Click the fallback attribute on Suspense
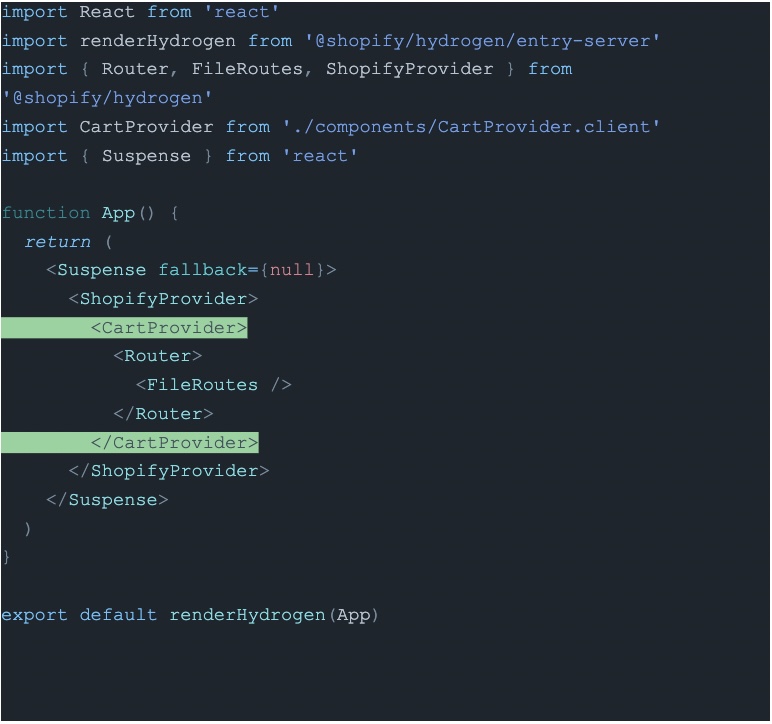The width and height of the screenshot is (772, 724). [203, 270]
